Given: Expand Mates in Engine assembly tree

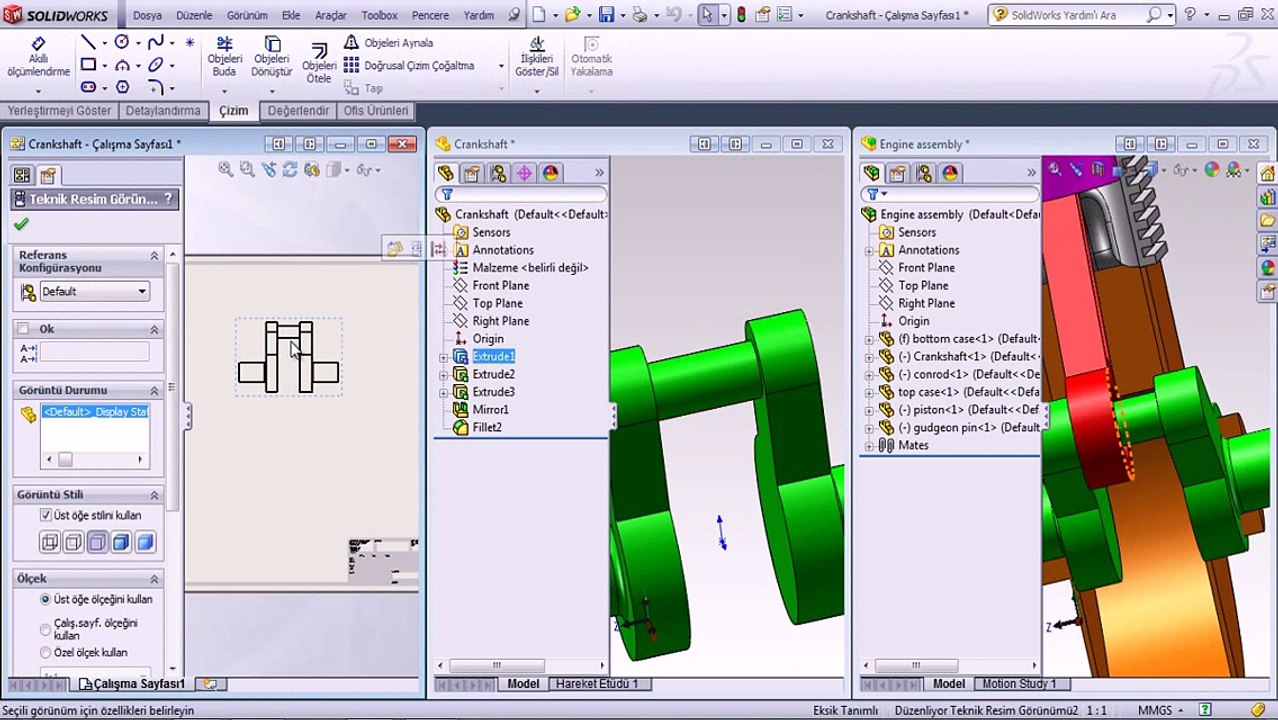Looking at the screenshot, I should click(869, 445).
